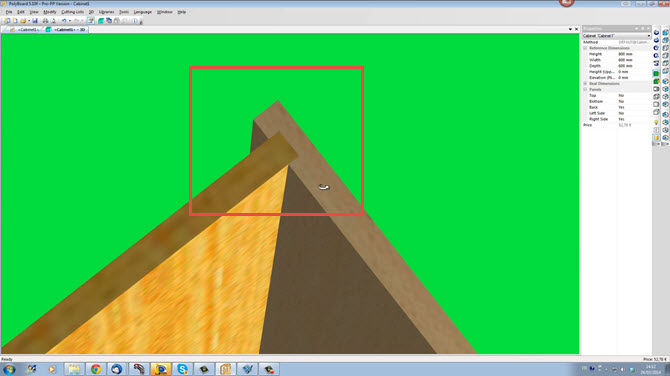Open Skype from the taskbar

182,369
